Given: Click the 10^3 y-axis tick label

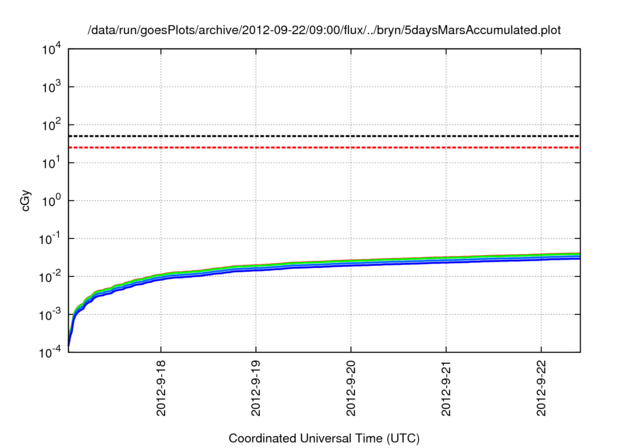Looking at the screenshot, I should click(x=51, y=87).
